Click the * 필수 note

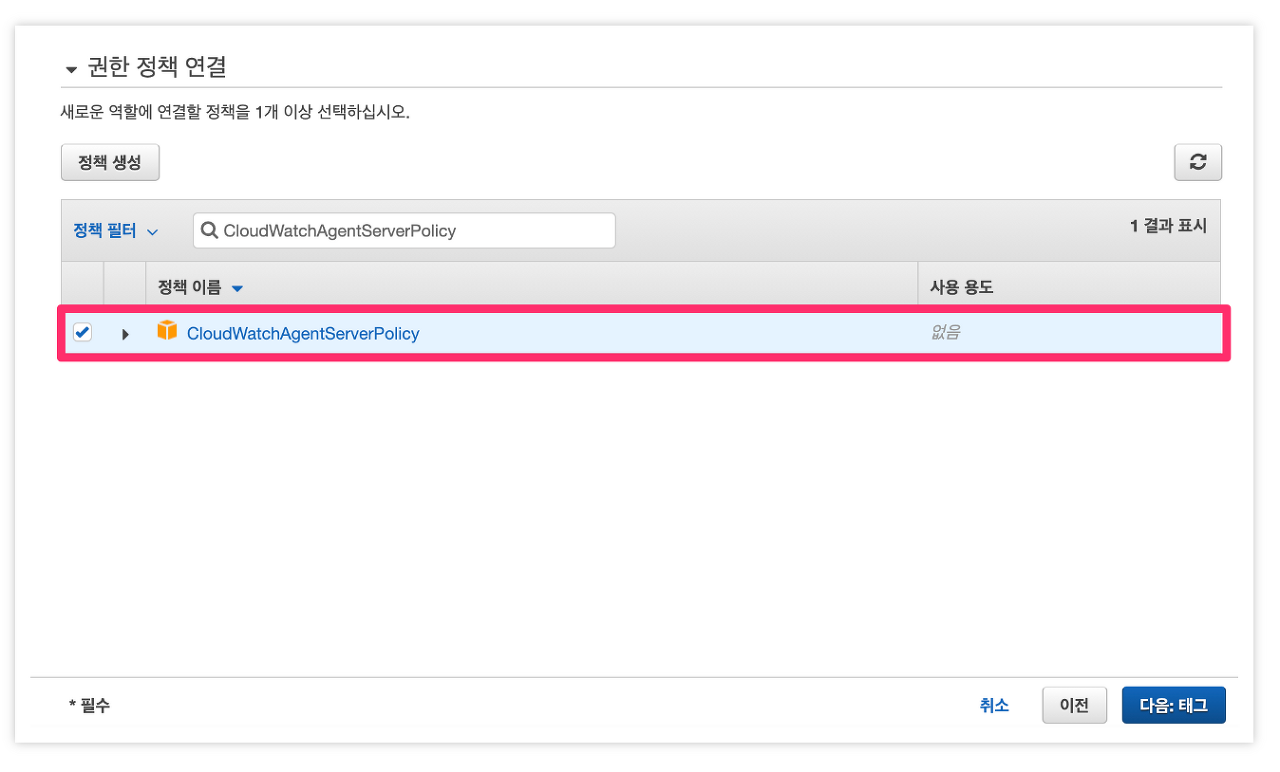coord(89,705)
